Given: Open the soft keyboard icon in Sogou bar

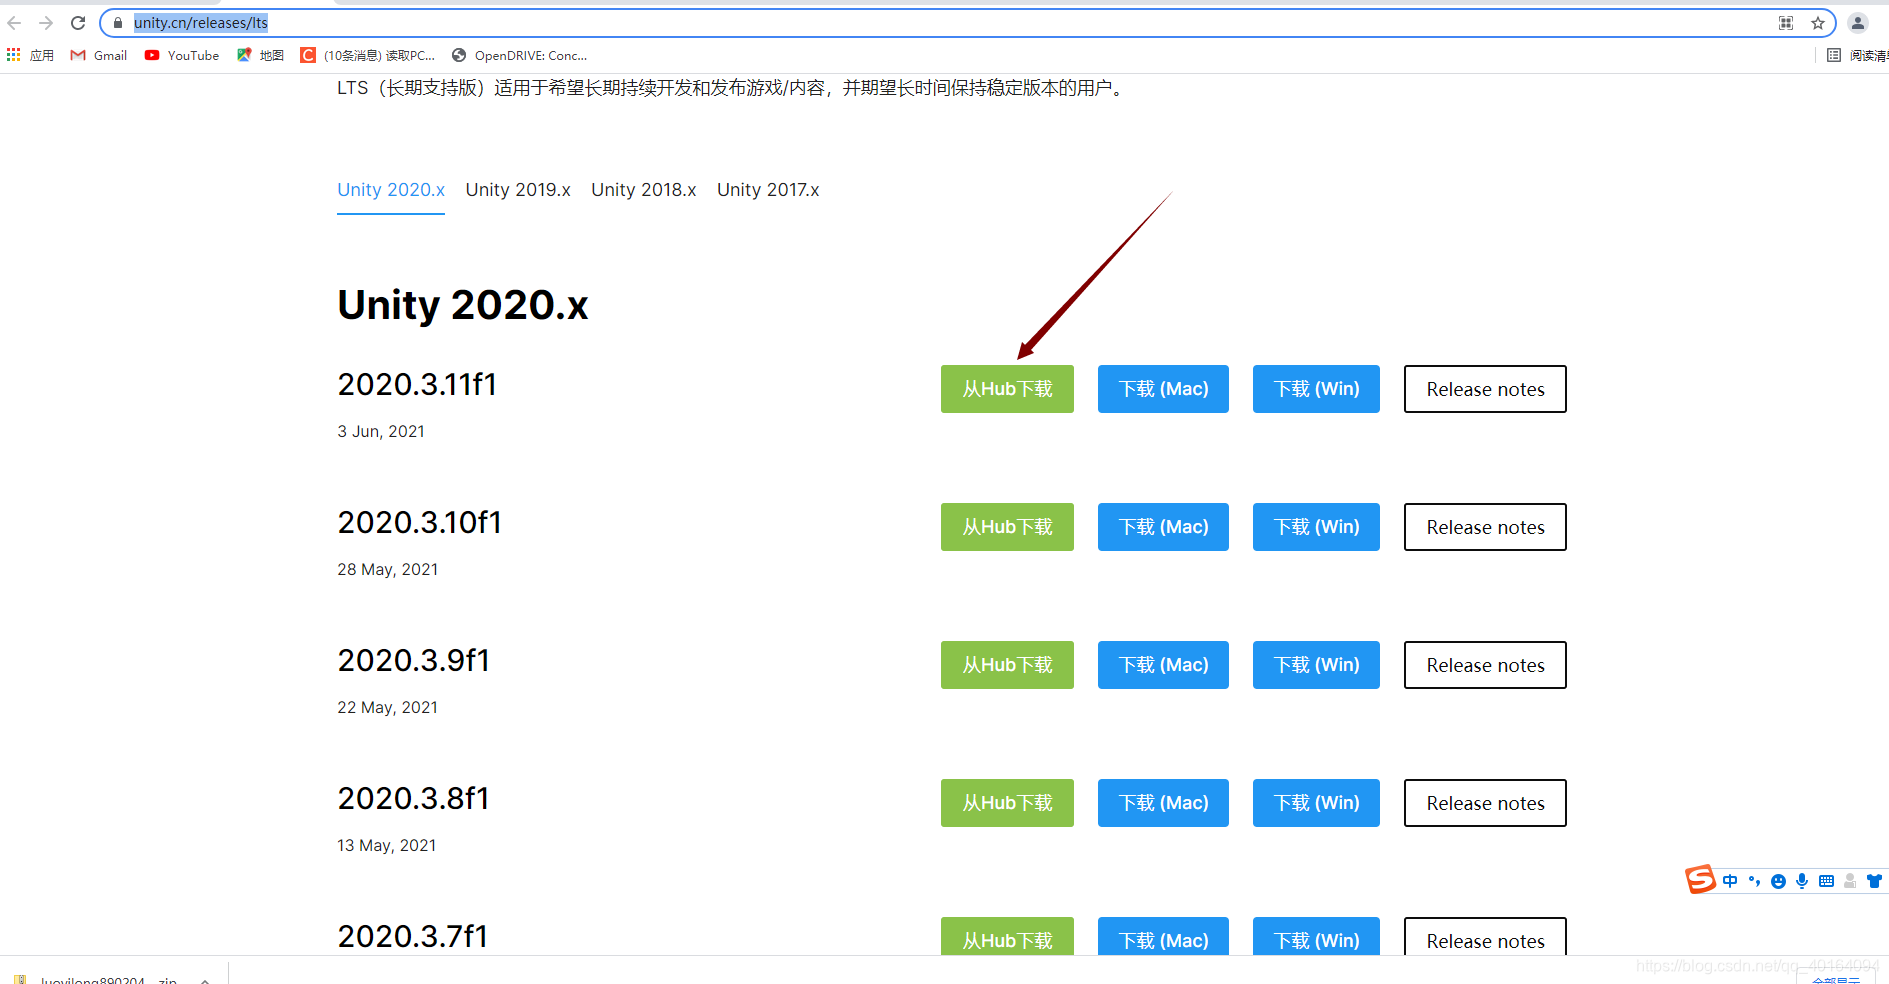Looking at the screenshot, I should 1826,881.
